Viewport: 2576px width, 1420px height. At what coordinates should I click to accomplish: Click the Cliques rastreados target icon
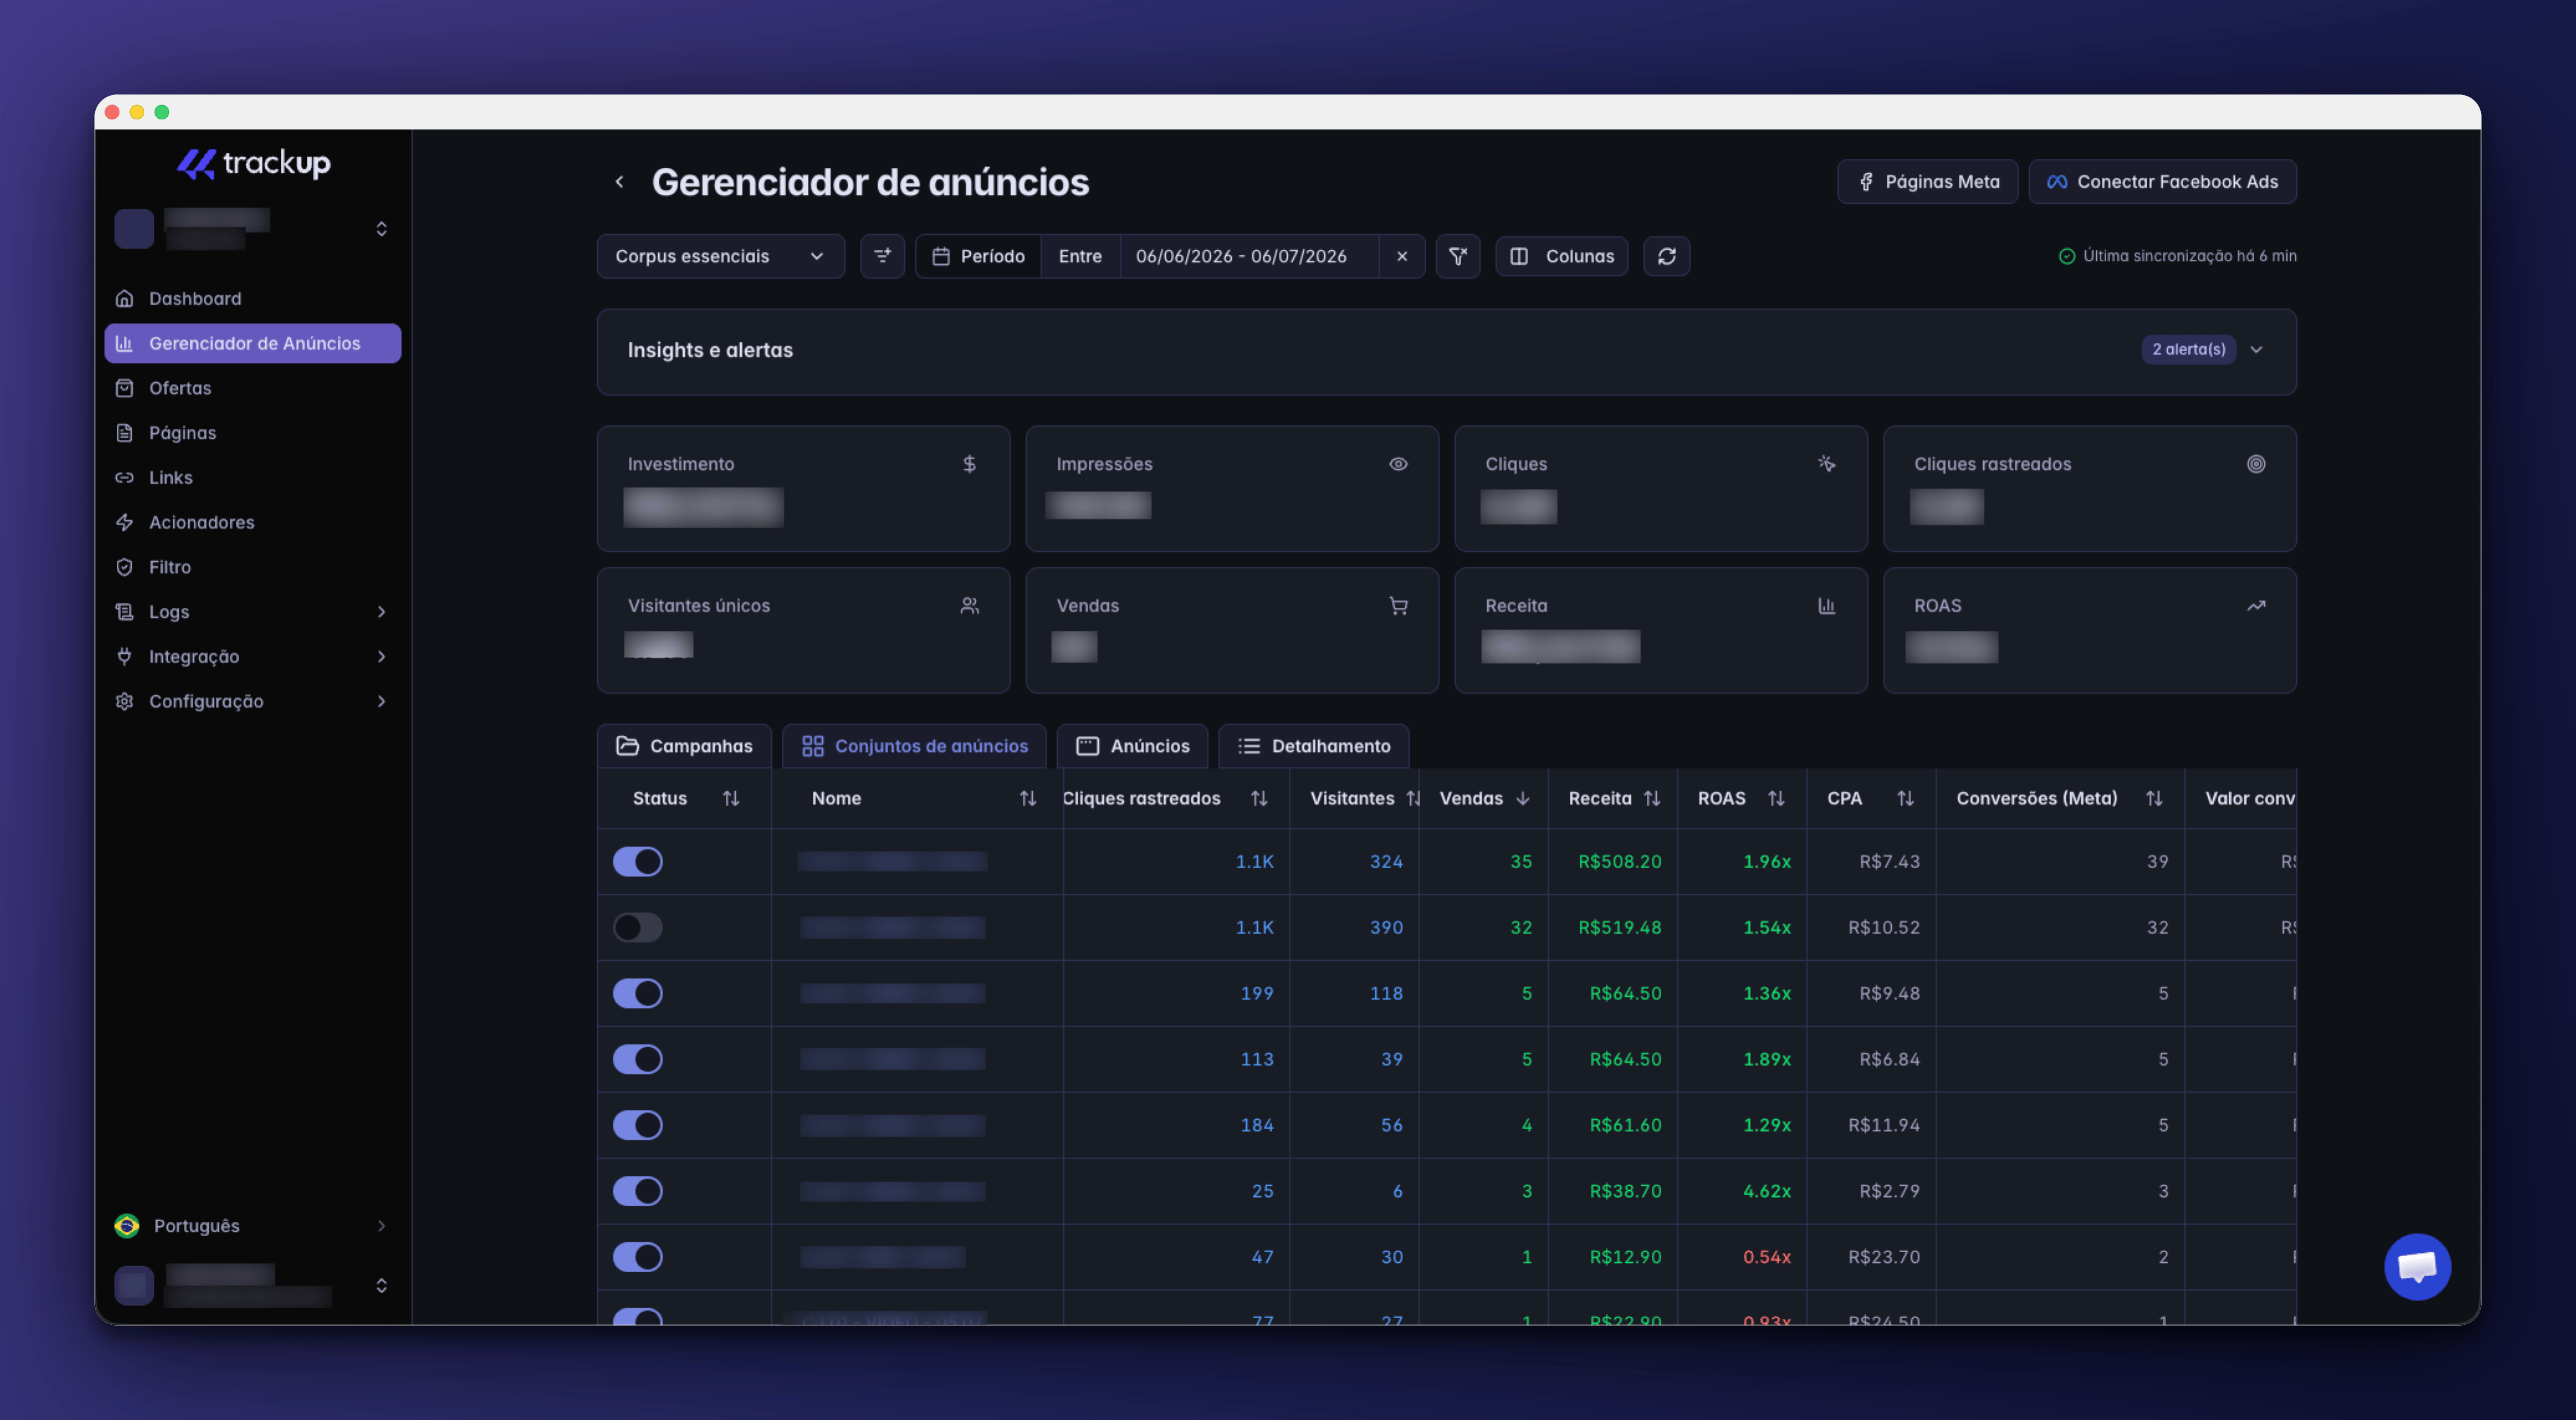coord(2255,464)
